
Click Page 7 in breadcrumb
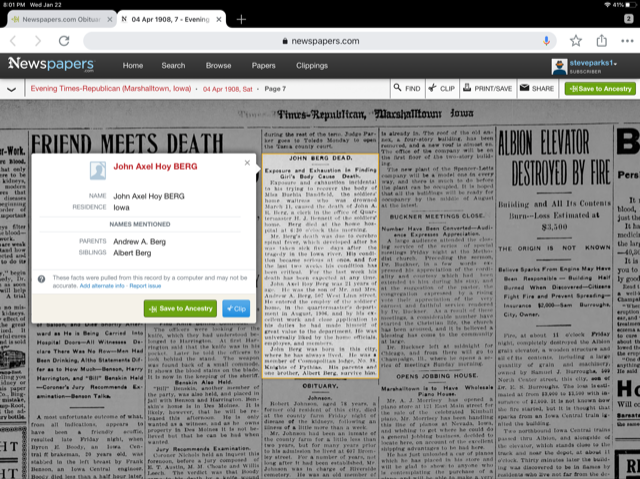point(275,89)
